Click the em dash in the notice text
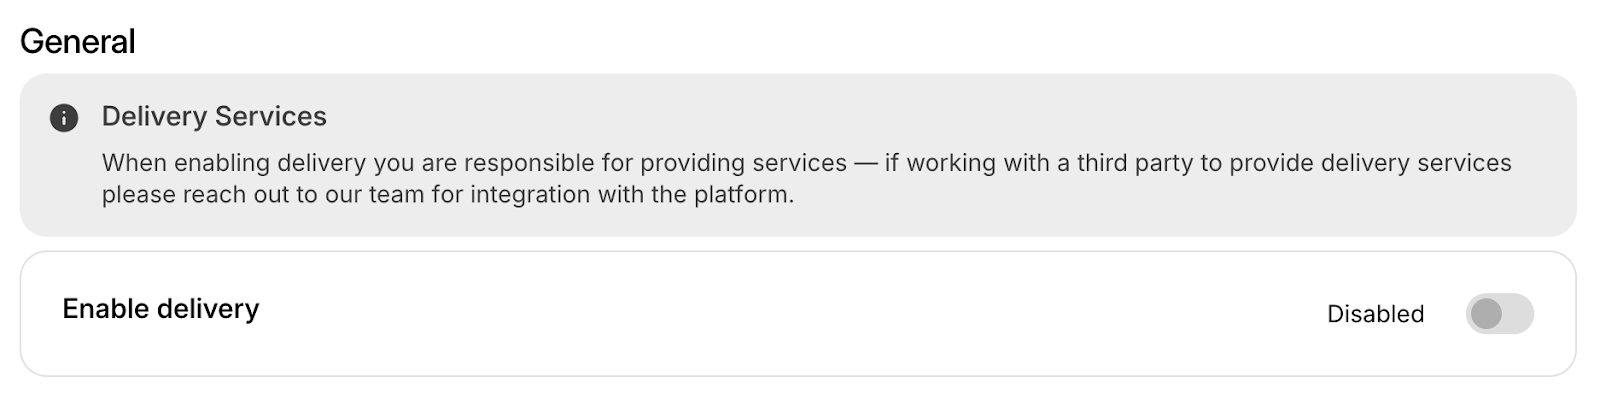The image size is (1600, 412). 866,163
